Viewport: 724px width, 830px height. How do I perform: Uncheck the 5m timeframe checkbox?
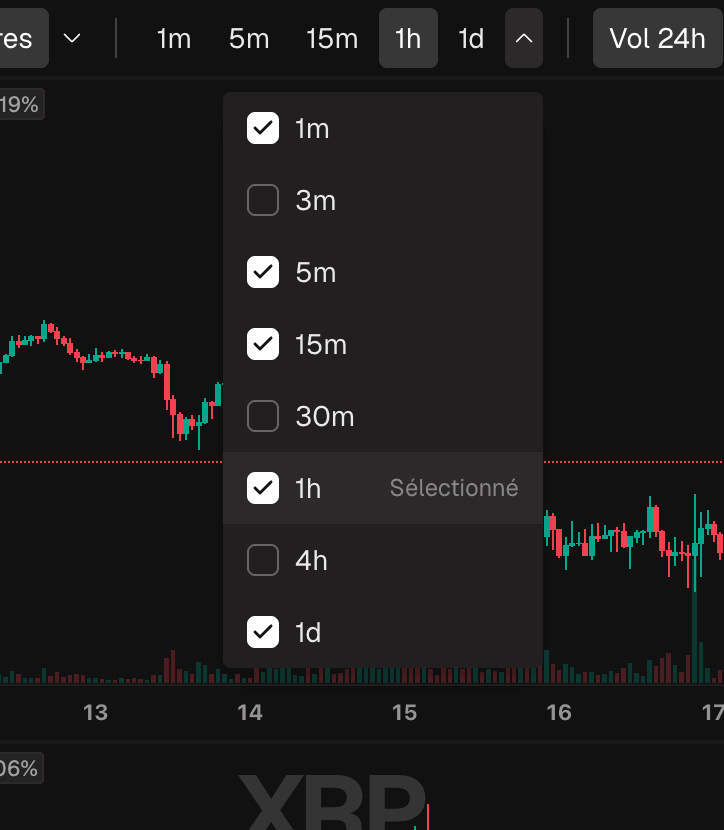point(263,272)
